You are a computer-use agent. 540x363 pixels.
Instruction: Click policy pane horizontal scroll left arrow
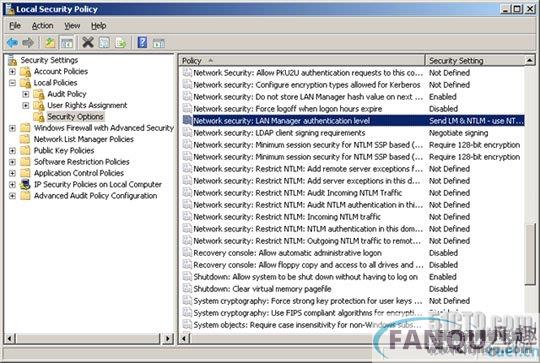[x=185, y=339]
